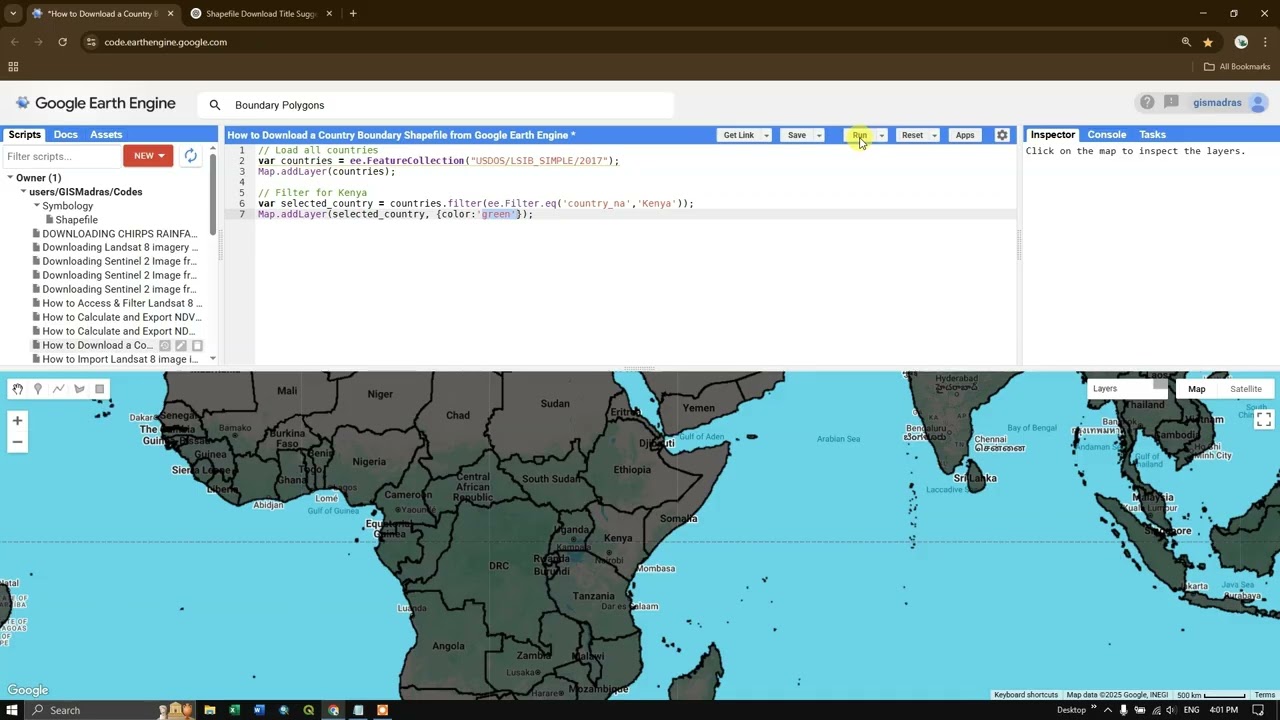Click the Filter scripts input field

62,156
